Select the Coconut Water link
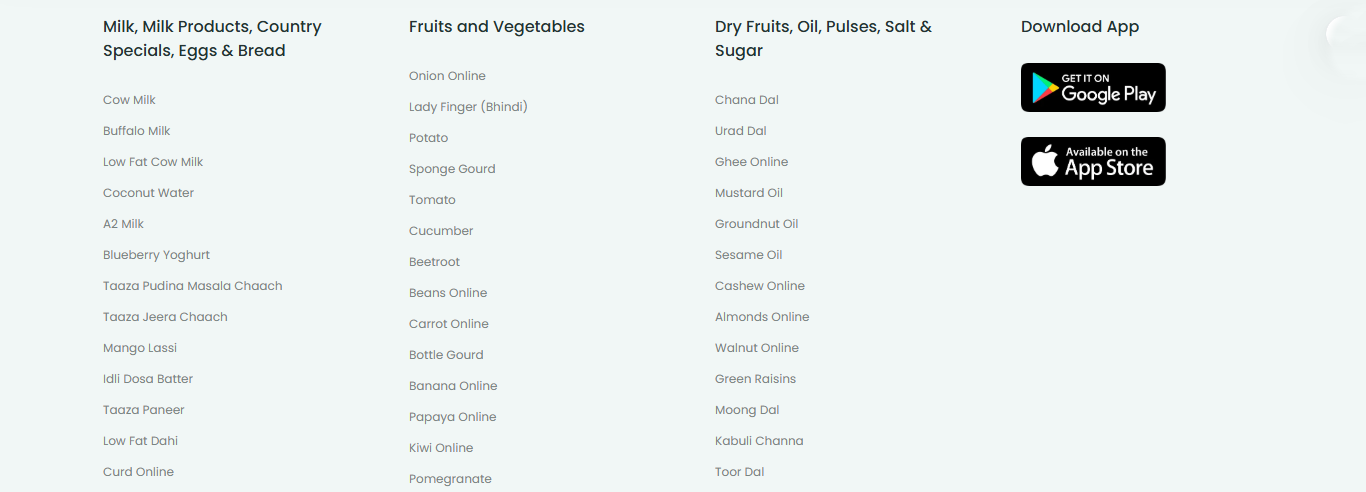The height and width of the screenshot is (492, 1366). 149,193
